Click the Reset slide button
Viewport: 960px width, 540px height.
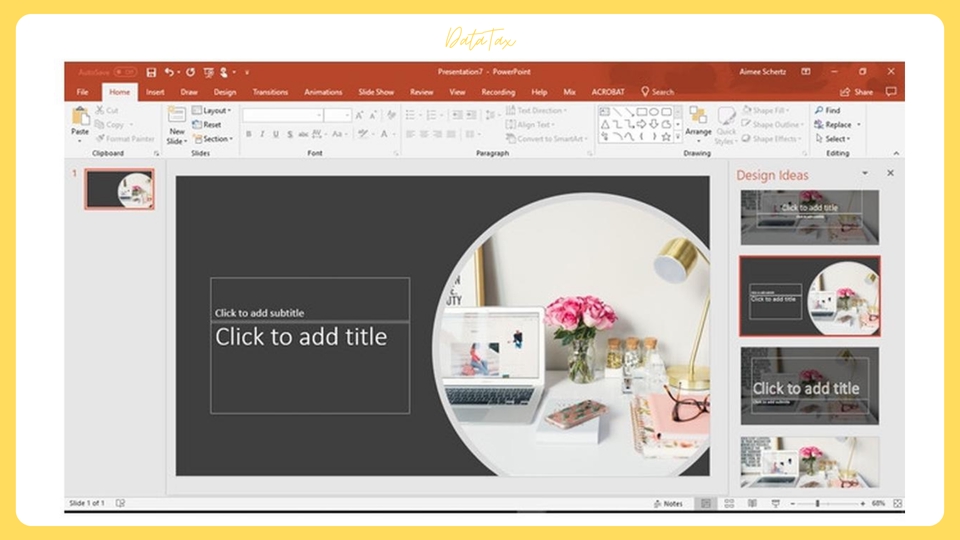click(x=207, y=124)
